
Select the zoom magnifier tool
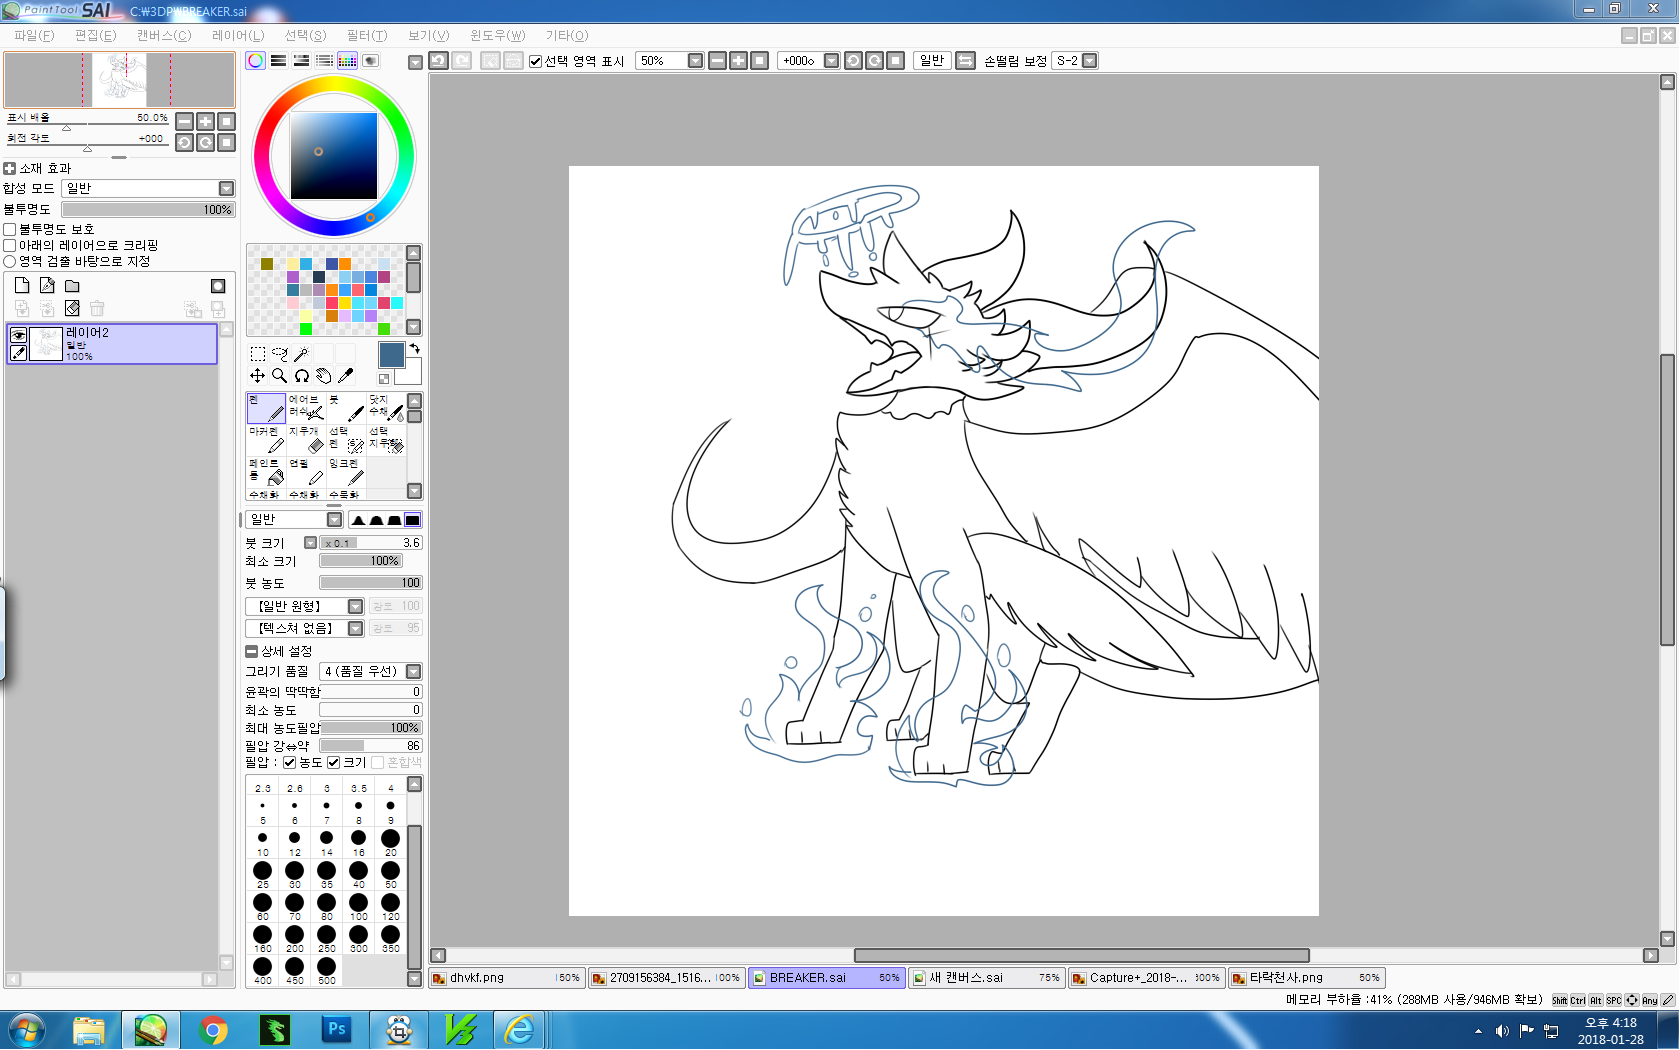279,376
